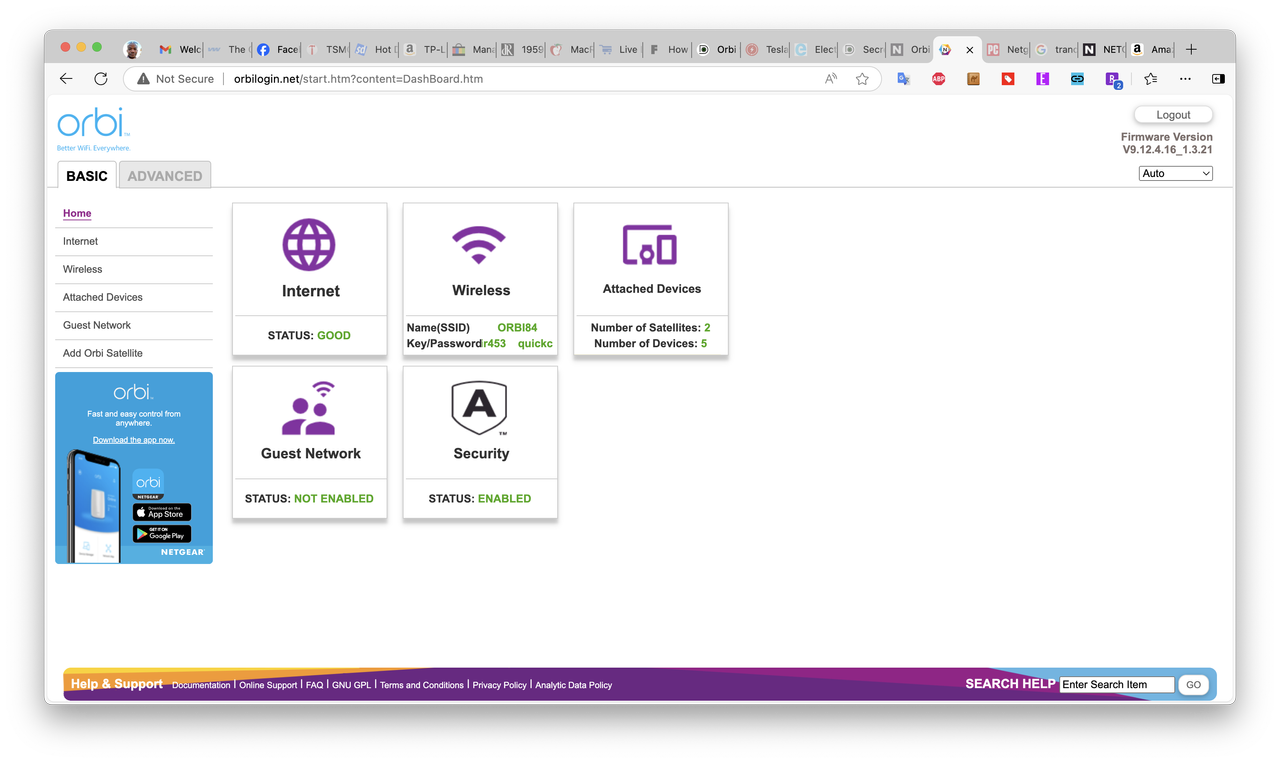Click the Download the app now link
The height and width of the screenshot is (763, 1280).
pos(133,440)
